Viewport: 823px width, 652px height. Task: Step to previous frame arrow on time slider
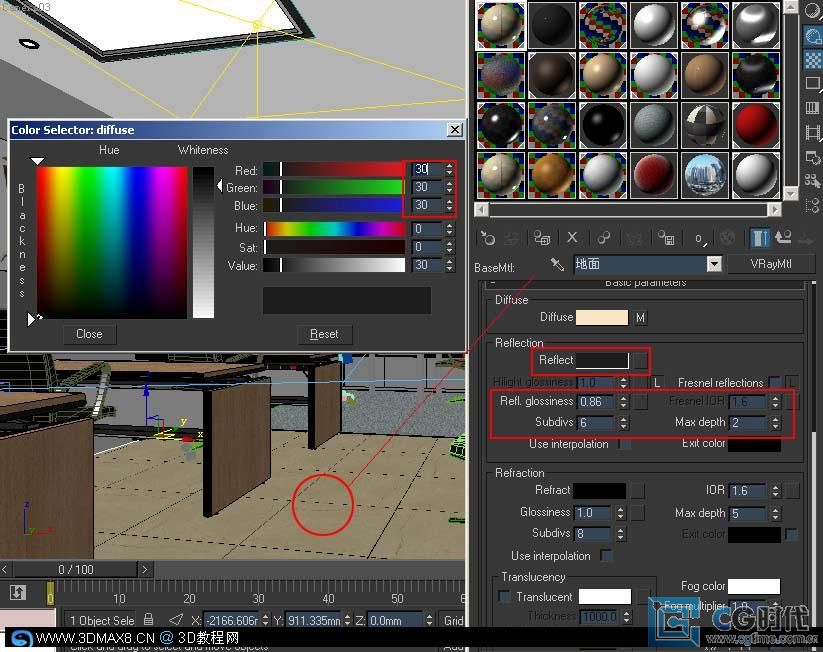click(x=5, y=569)
